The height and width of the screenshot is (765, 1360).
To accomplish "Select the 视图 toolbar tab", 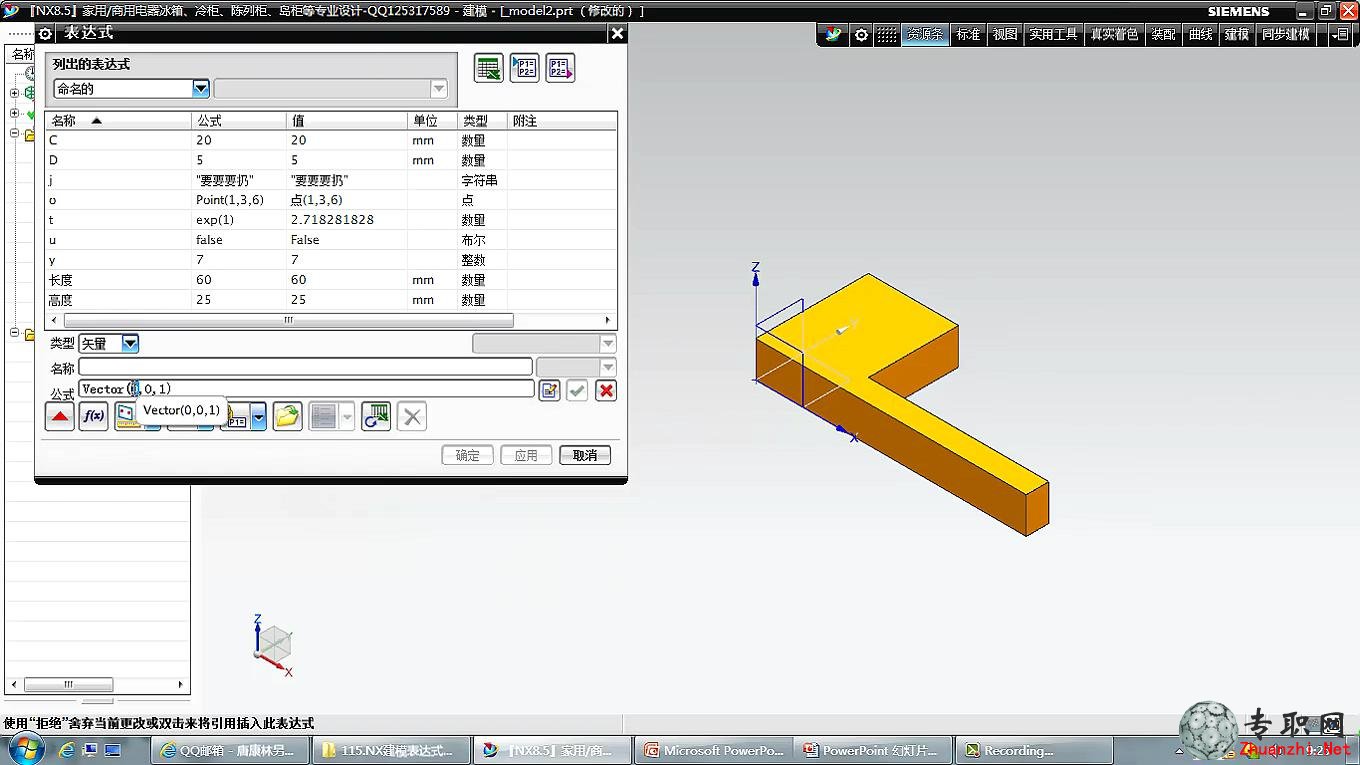I will click(1005, 34).
